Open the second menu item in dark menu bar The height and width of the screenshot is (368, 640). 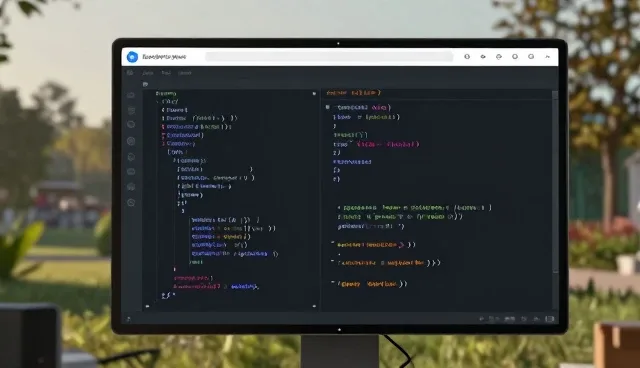(x=166, y=73)
